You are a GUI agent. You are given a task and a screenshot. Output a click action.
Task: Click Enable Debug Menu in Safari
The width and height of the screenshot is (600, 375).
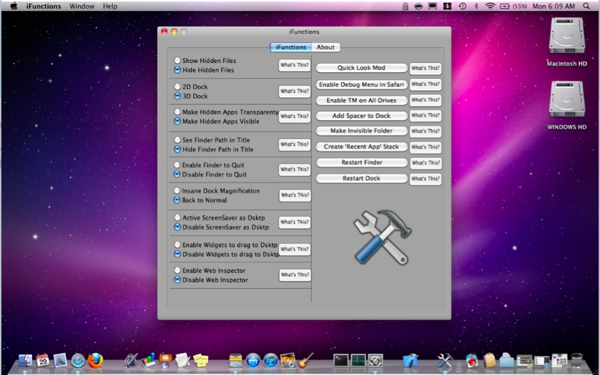coord(362,85)
